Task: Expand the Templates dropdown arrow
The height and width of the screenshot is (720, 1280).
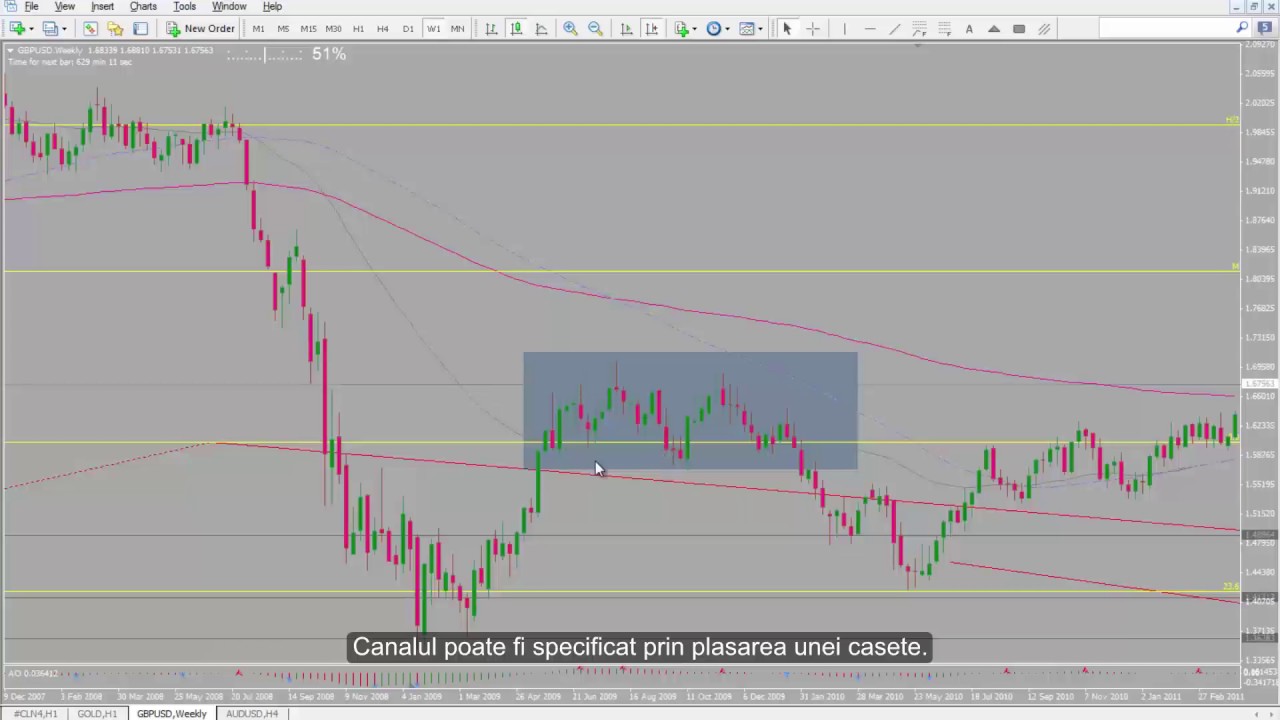Action: click(x=760, y=29)
